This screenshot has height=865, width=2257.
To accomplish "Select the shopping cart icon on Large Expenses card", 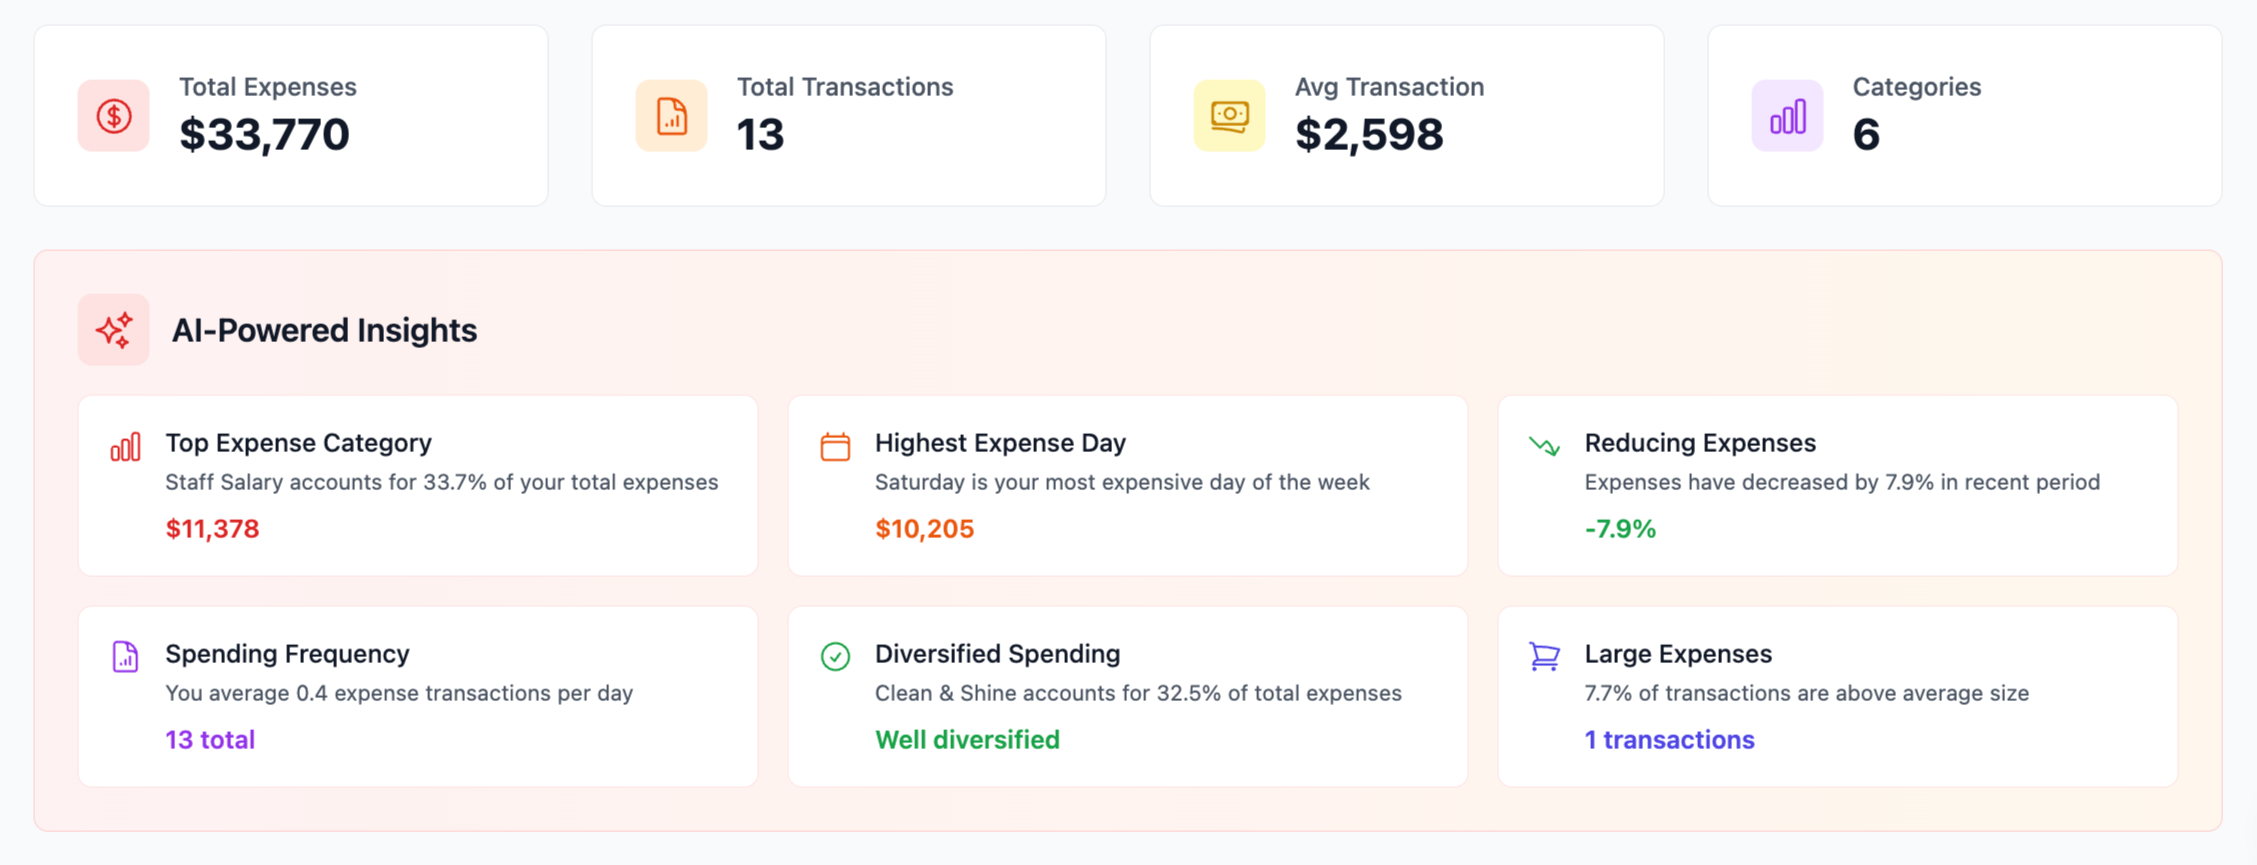I will 1544,656.
